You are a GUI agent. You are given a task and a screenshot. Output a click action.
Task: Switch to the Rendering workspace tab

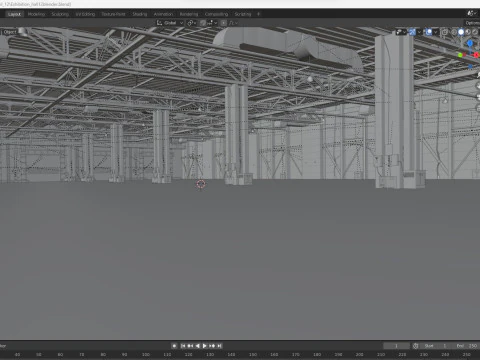coord(189,14)
